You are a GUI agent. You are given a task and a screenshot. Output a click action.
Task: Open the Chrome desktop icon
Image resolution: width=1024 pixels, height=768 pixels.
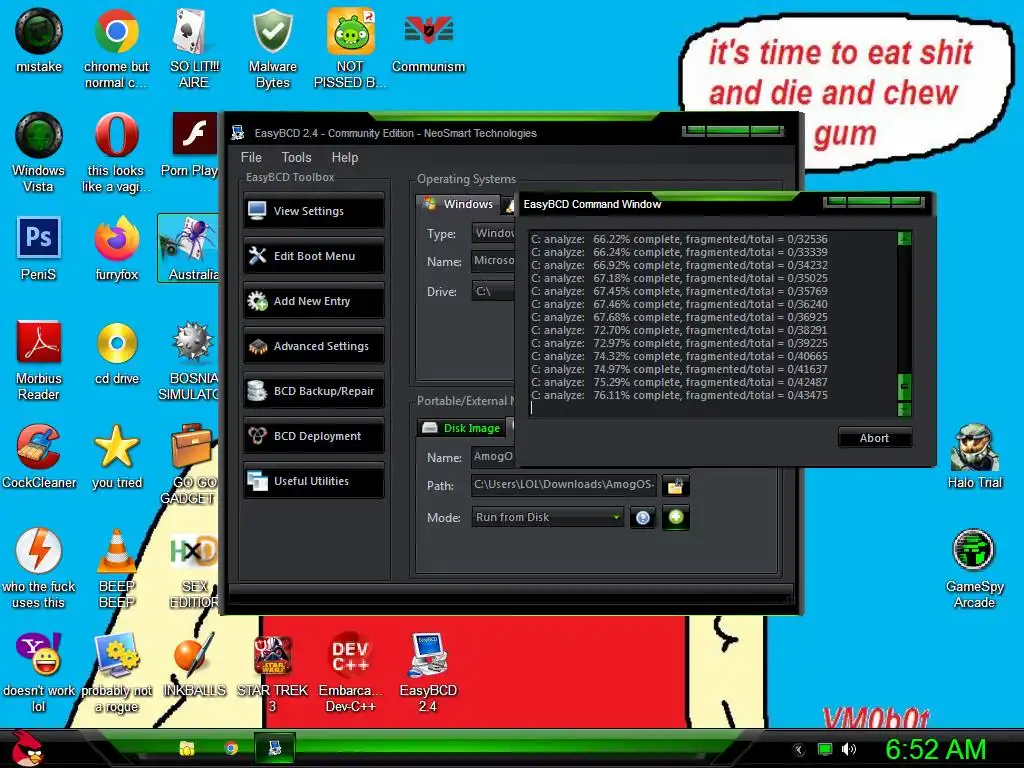[x=116, y=48]
